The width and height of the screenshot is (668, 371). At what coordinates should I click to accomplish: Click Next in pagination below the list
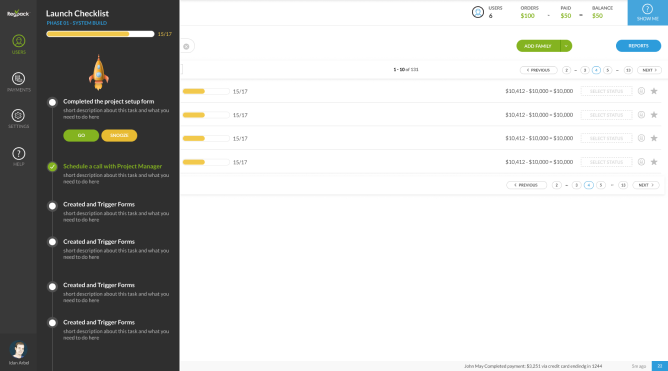coord(646,185)
